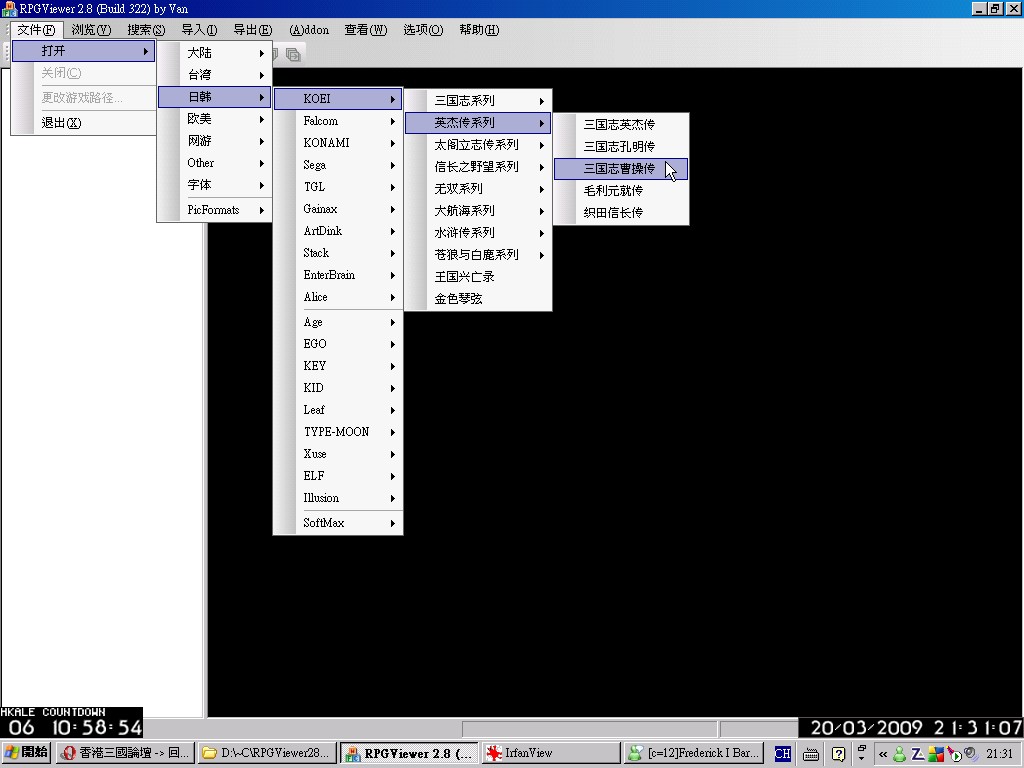The image size is (1024, 768).
Task: Expand the 大航海系列 submenu
Action: coord(478,211)
